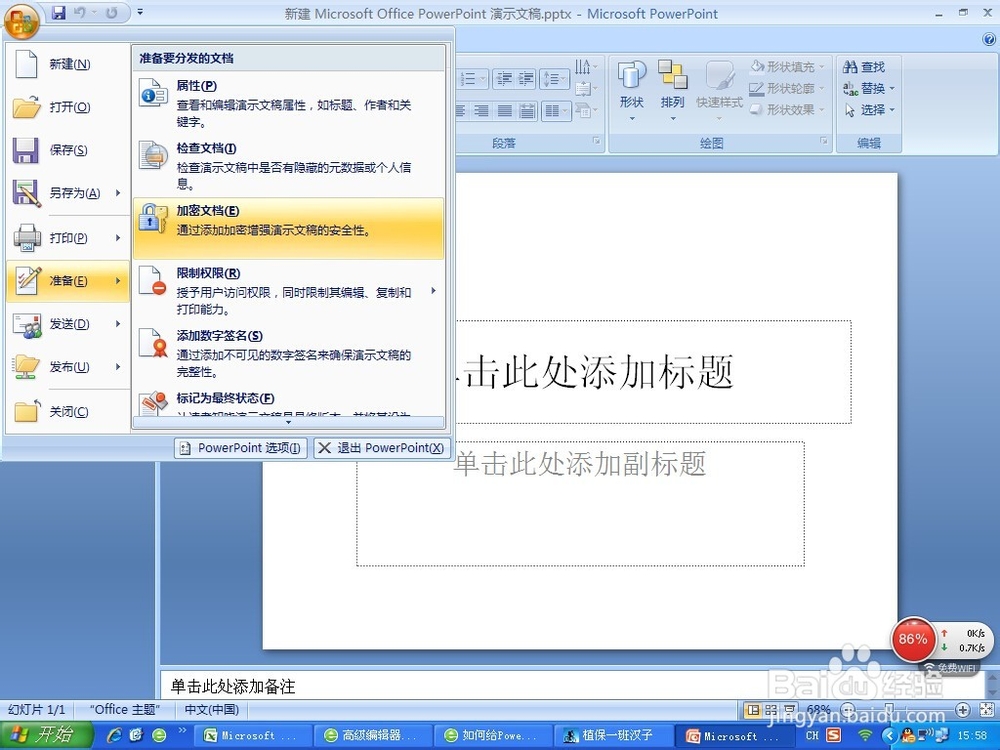Undo with the Quick Access arrow
Viewport: 1000px width, 750px height.
[80, 12]
